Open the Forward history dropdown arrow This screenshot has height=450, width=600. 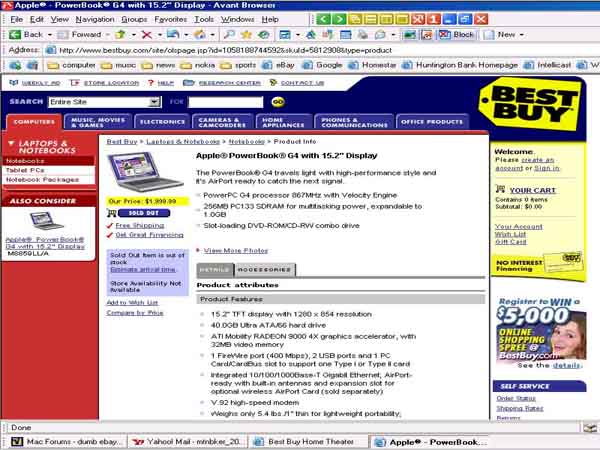(x=108, y=35)
